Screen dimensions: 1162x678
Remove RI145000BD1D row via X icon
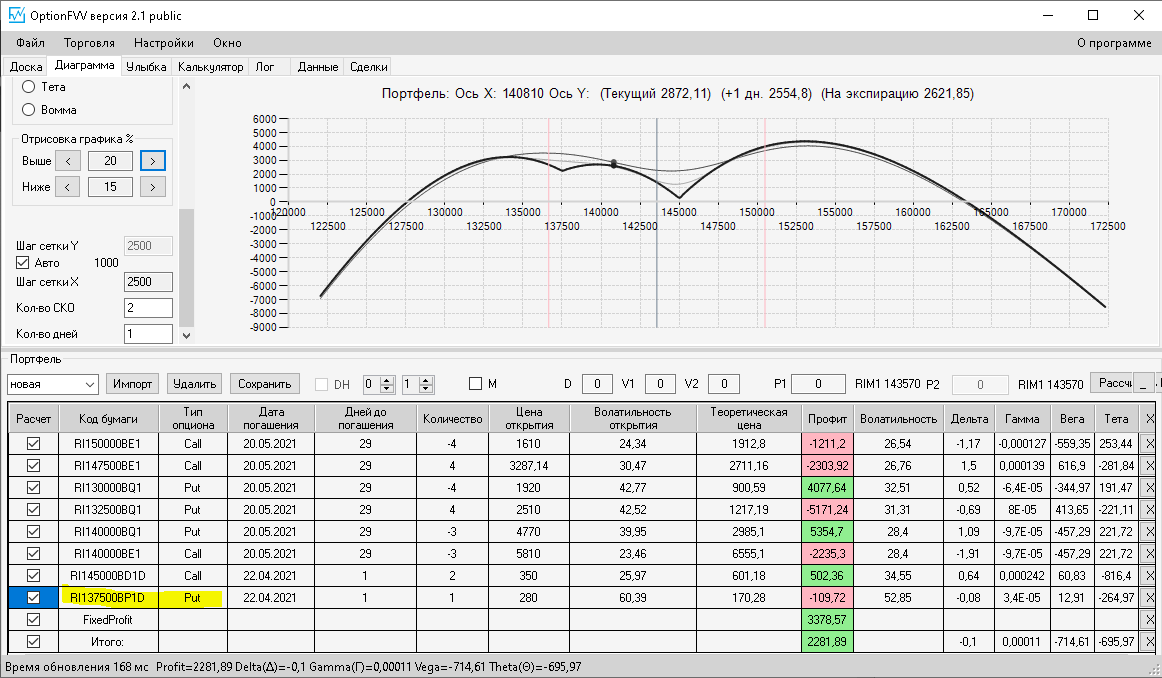click(x=1149, y=576)
